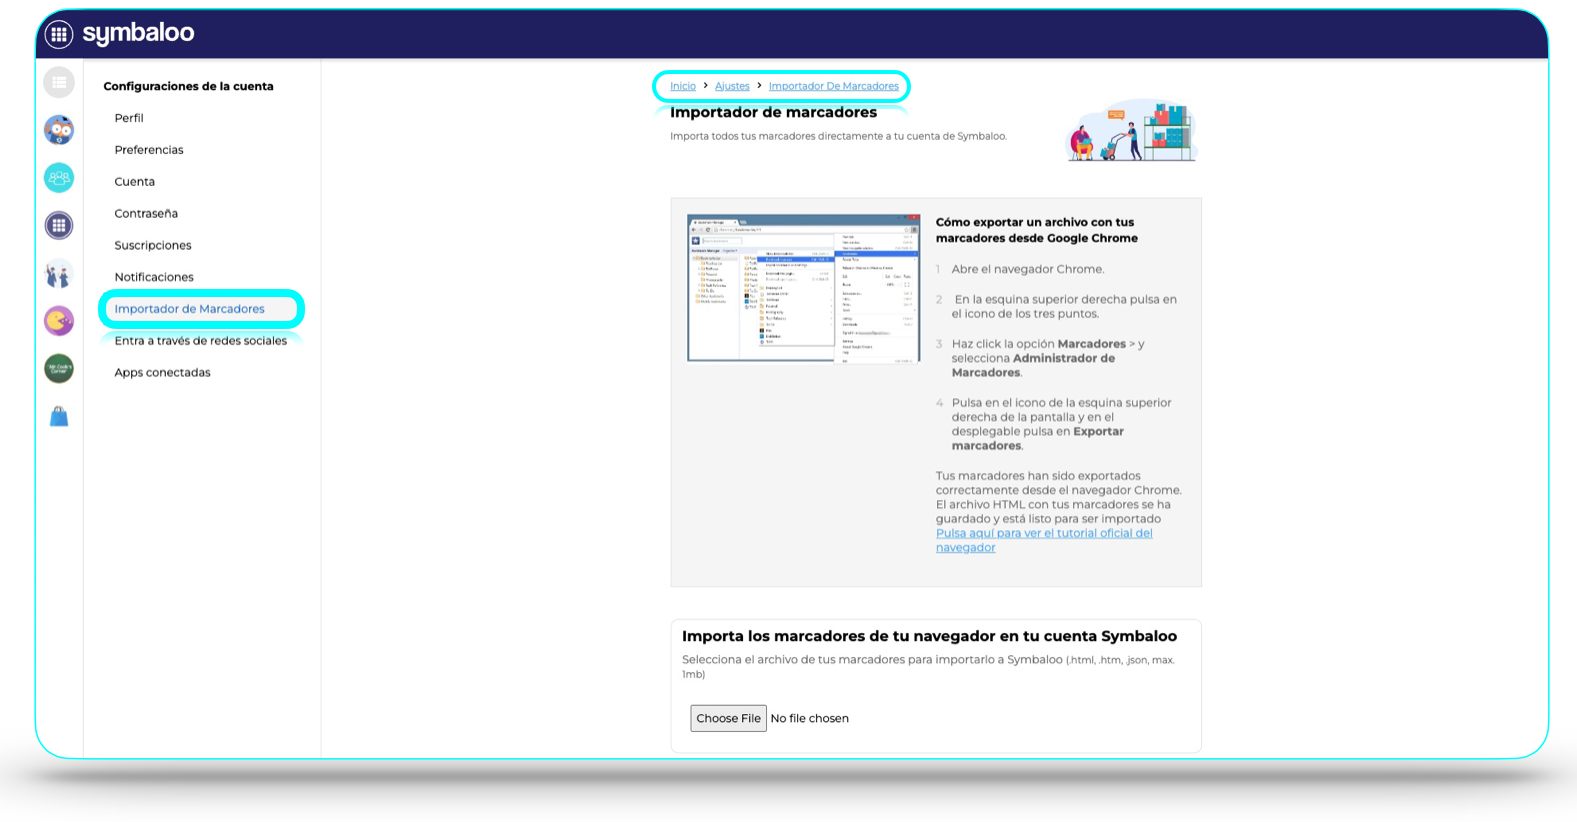Screen dimensions: 1577x822
Task: Click the 'Importa todos tus marcadores' subtitle
Action: (838, 136)
